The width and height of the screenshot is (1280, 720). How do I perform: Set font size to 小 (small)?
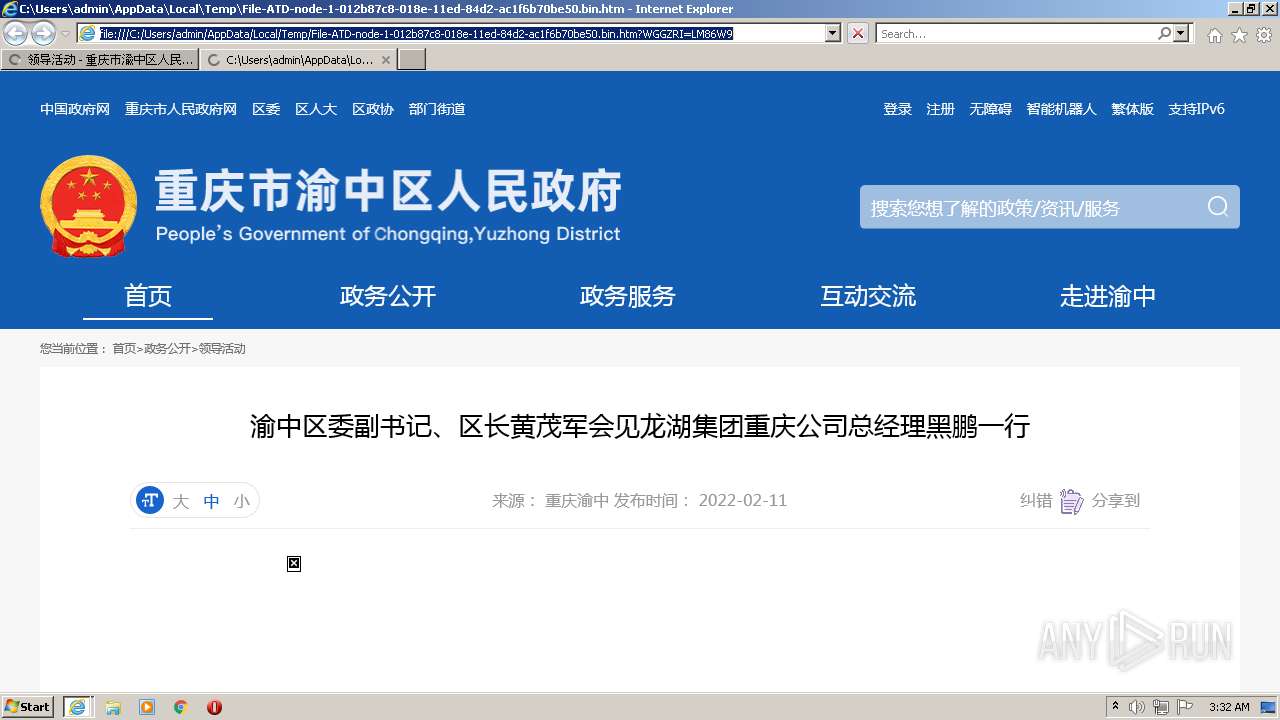click(242, 501)
